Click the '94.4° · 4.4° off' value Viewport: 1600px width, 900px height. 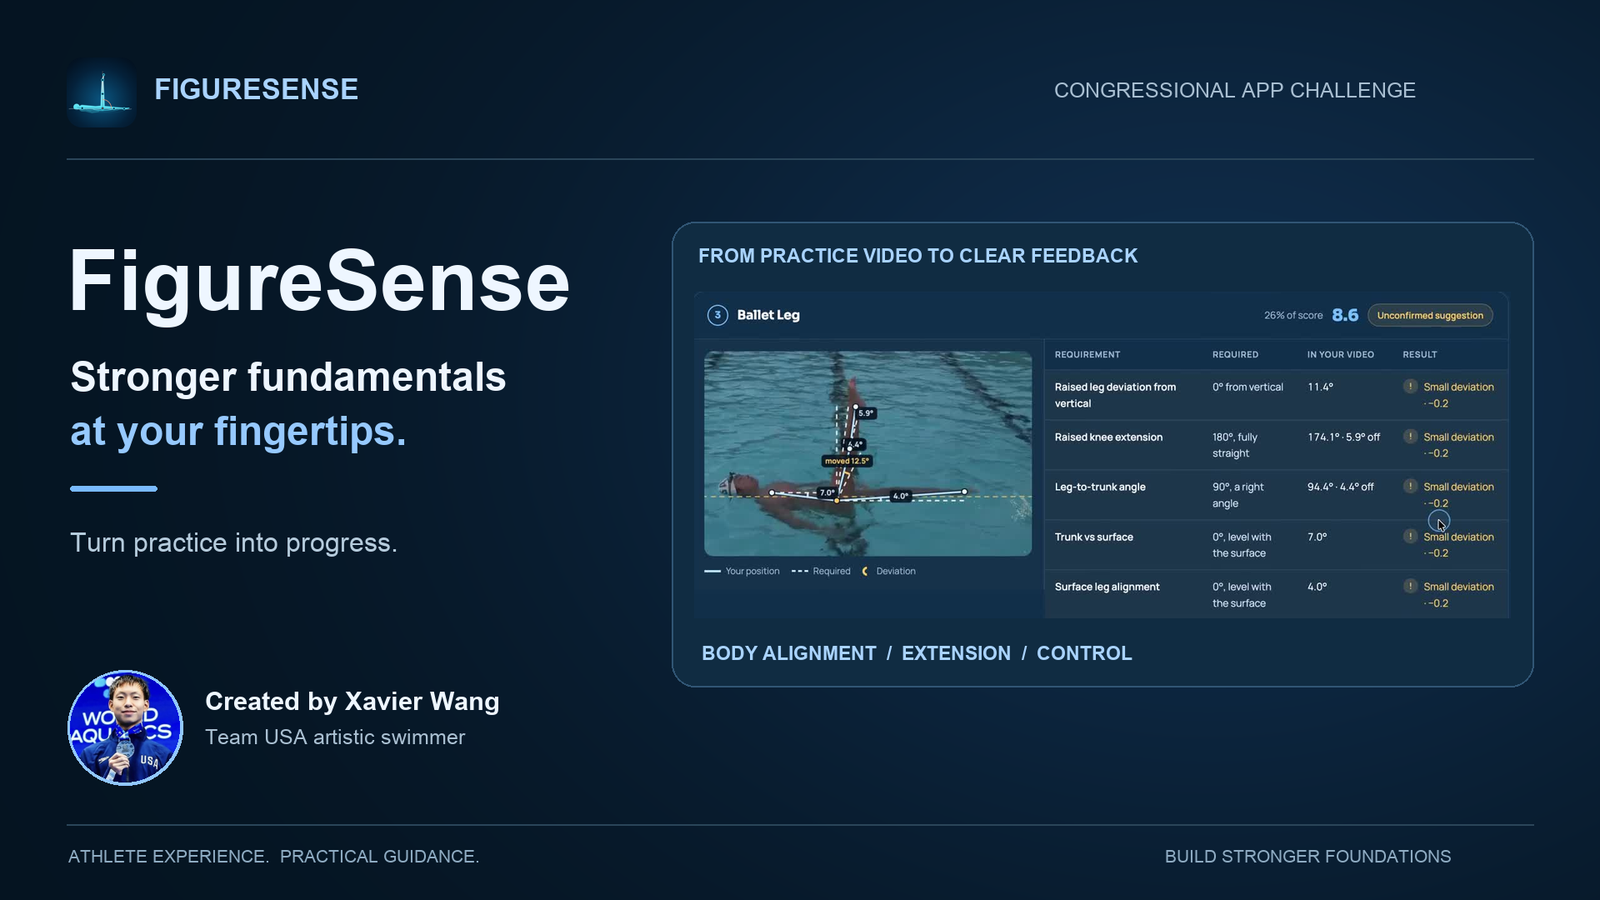(x=1340, y=487)
